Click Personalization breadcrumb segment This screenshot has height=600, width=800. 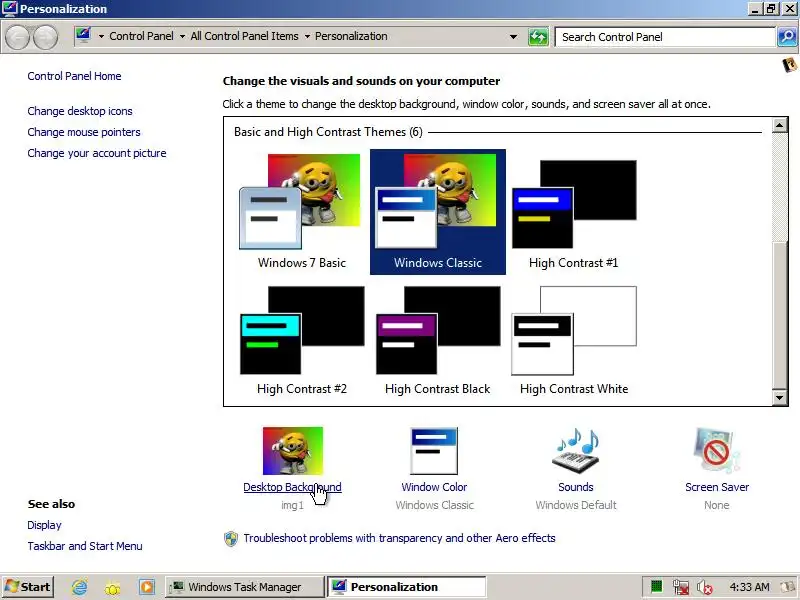tap(351, 36)
